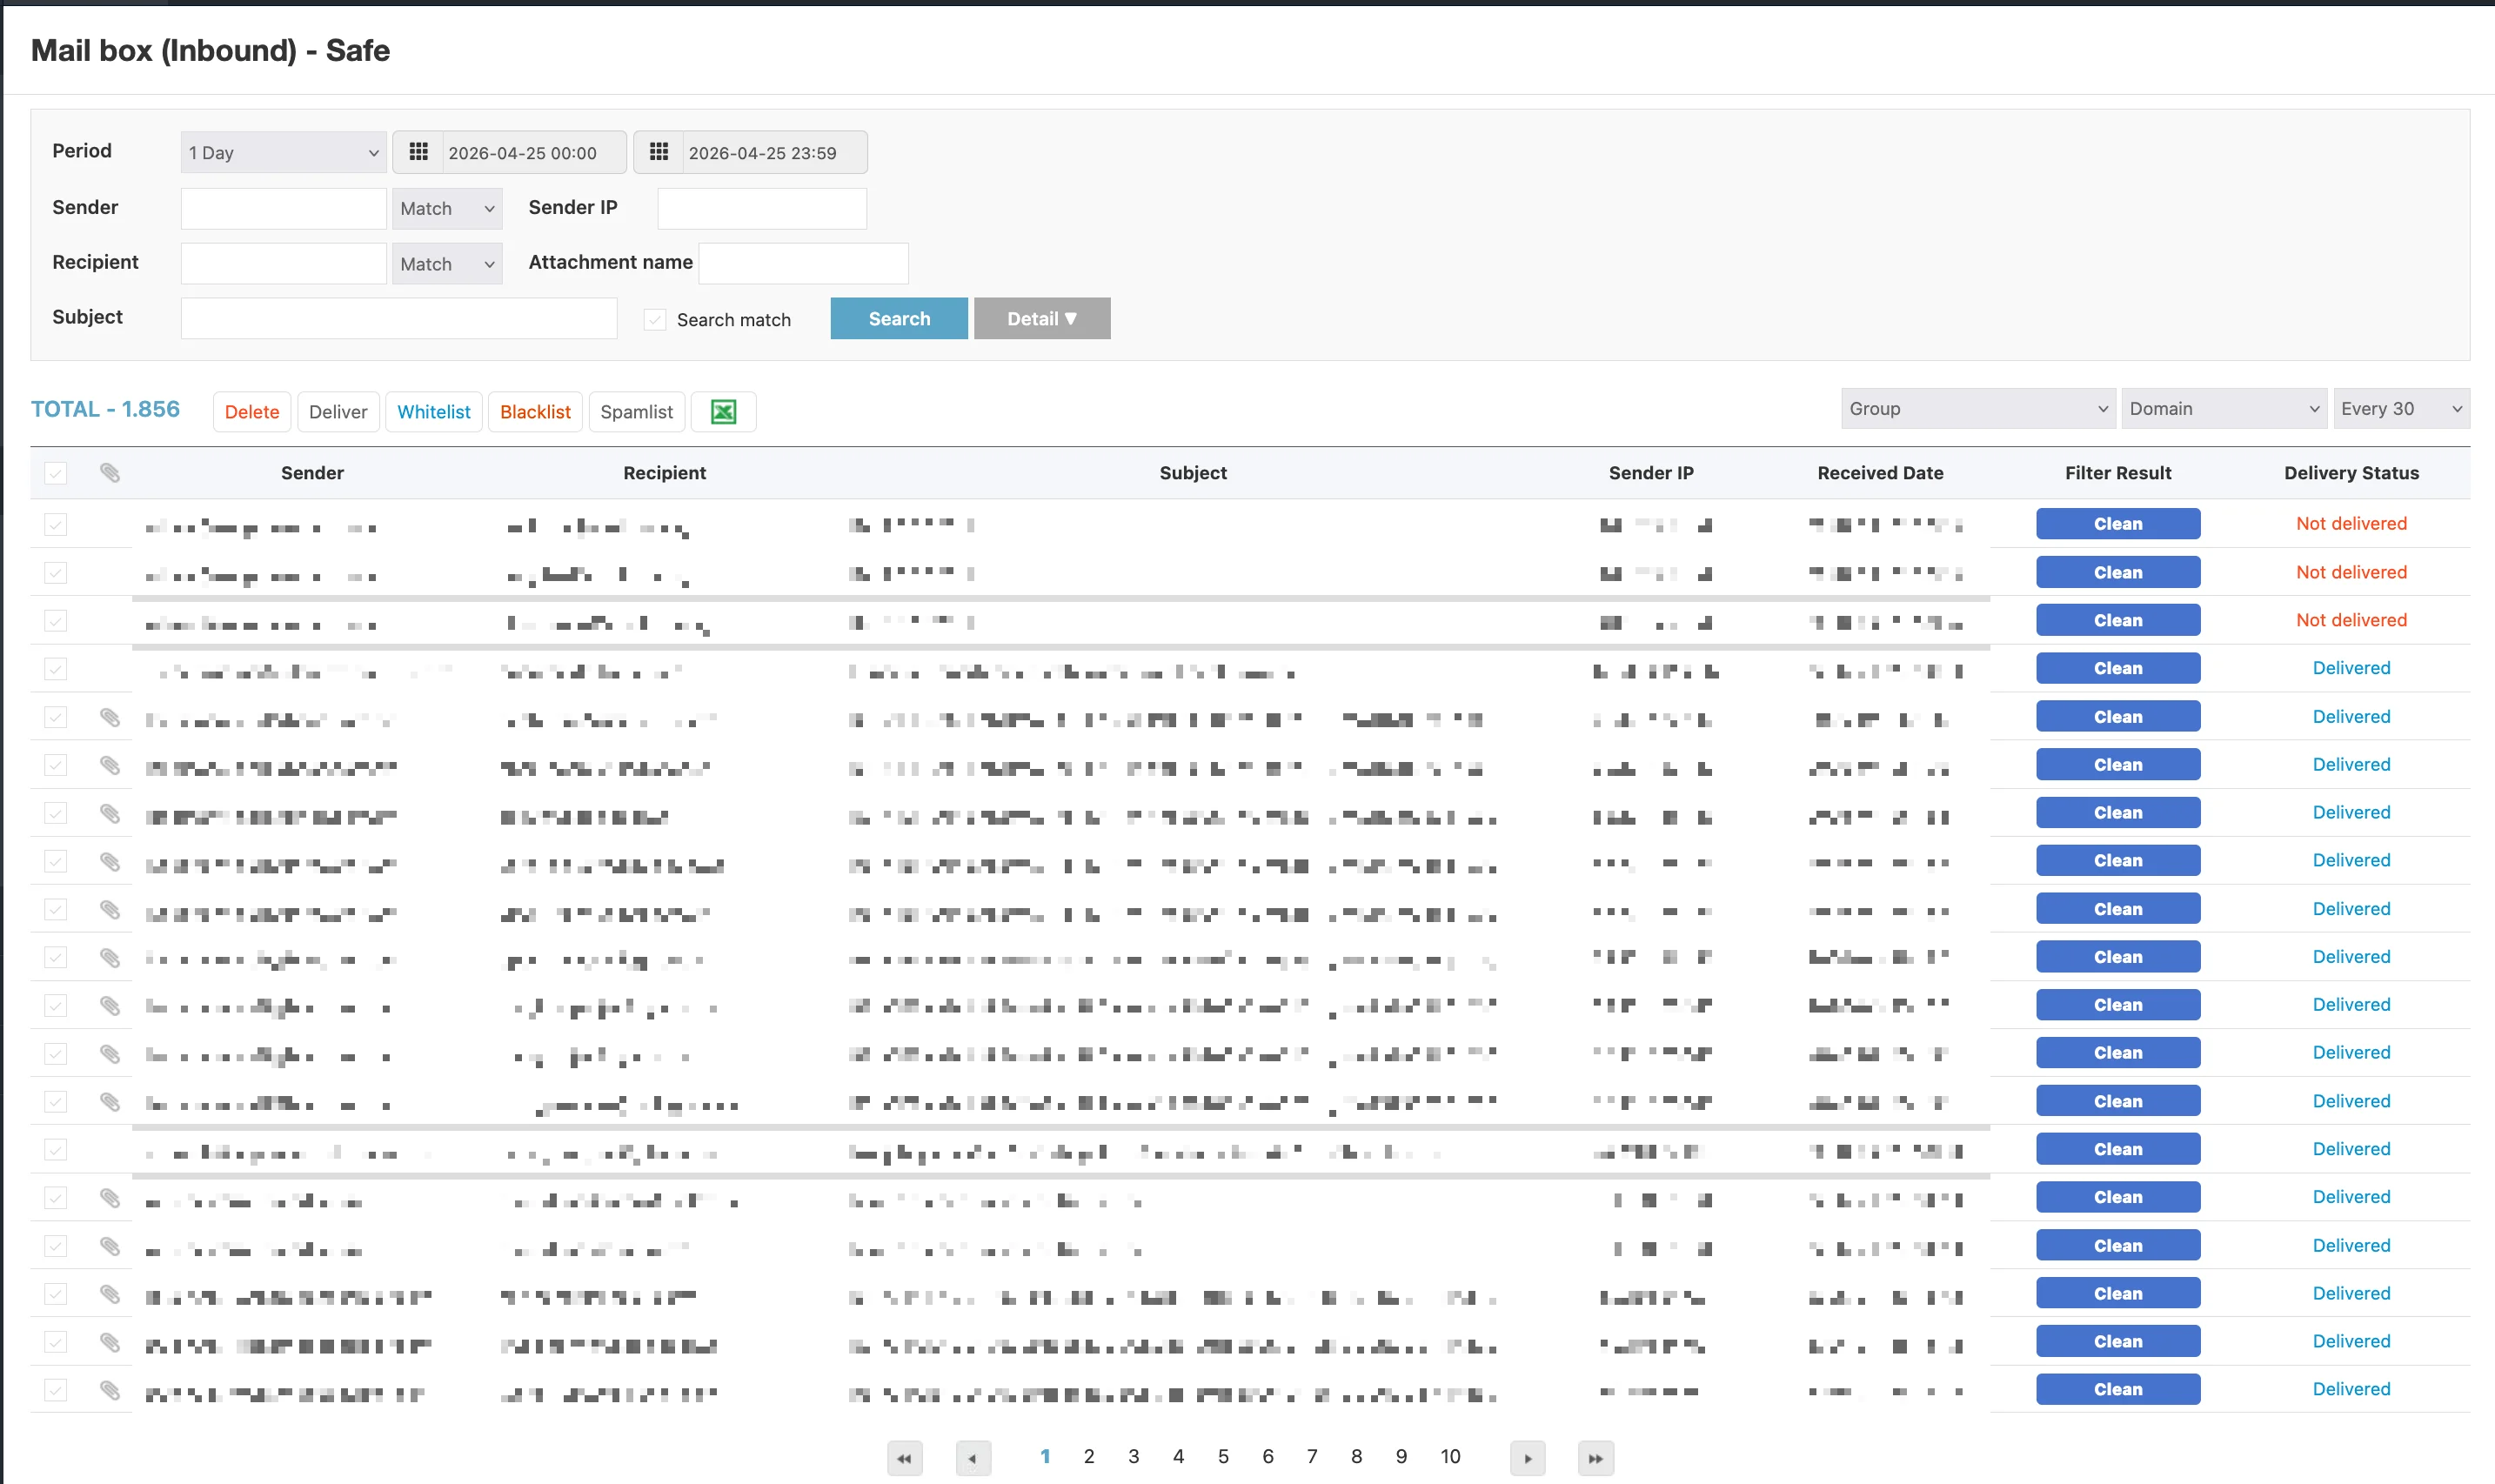
Task: Click the Search button
Action: click(x=899, y=318)
